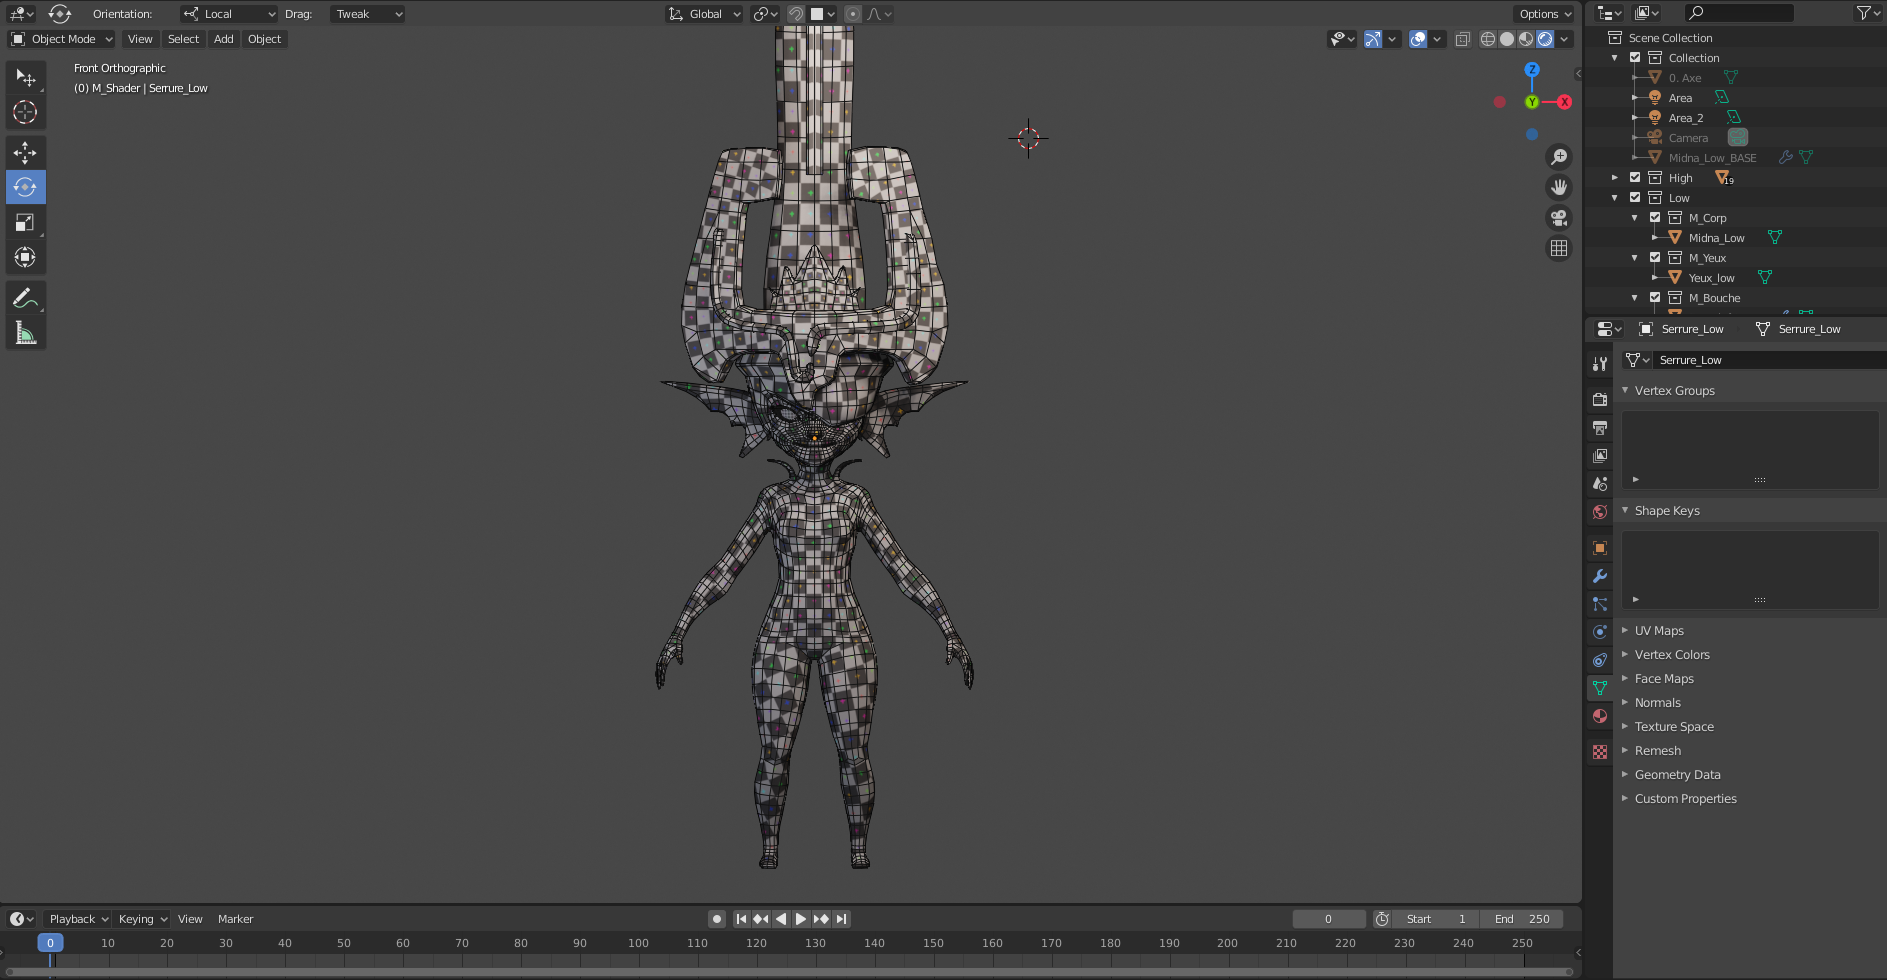The width and height of the screenshot is (1887, 980).
Task: Switch to wireframe viewport shading
Action: [1488, 39]
